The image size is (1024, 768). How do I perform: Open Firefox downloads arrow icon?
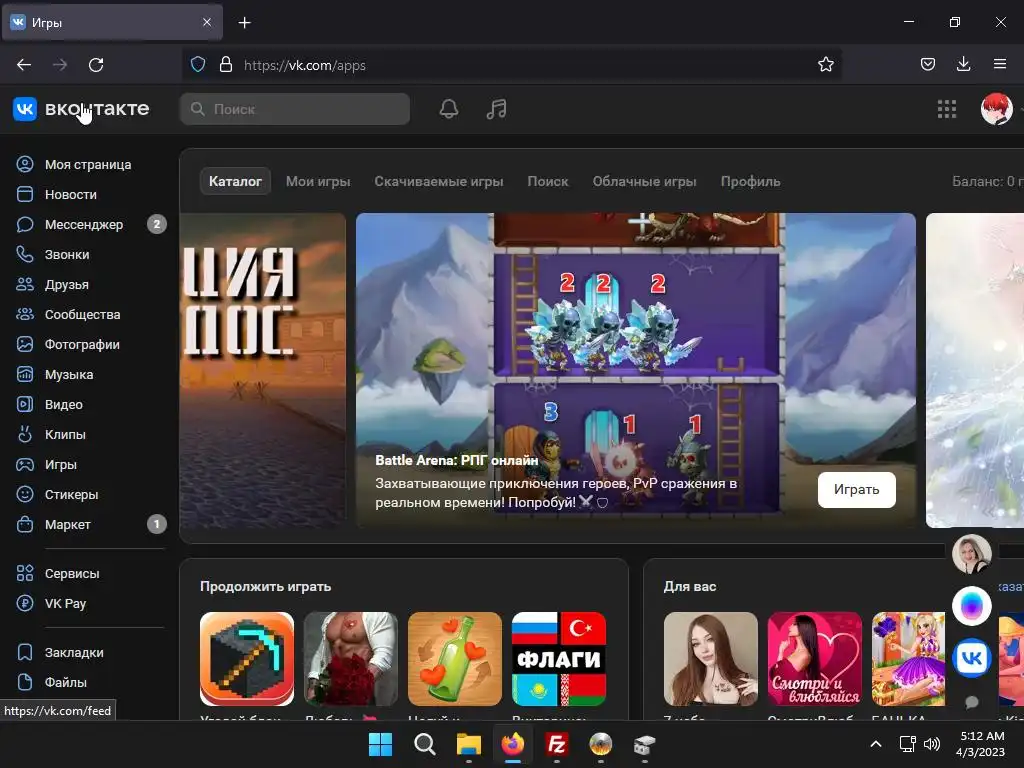[x=963, y=64]
